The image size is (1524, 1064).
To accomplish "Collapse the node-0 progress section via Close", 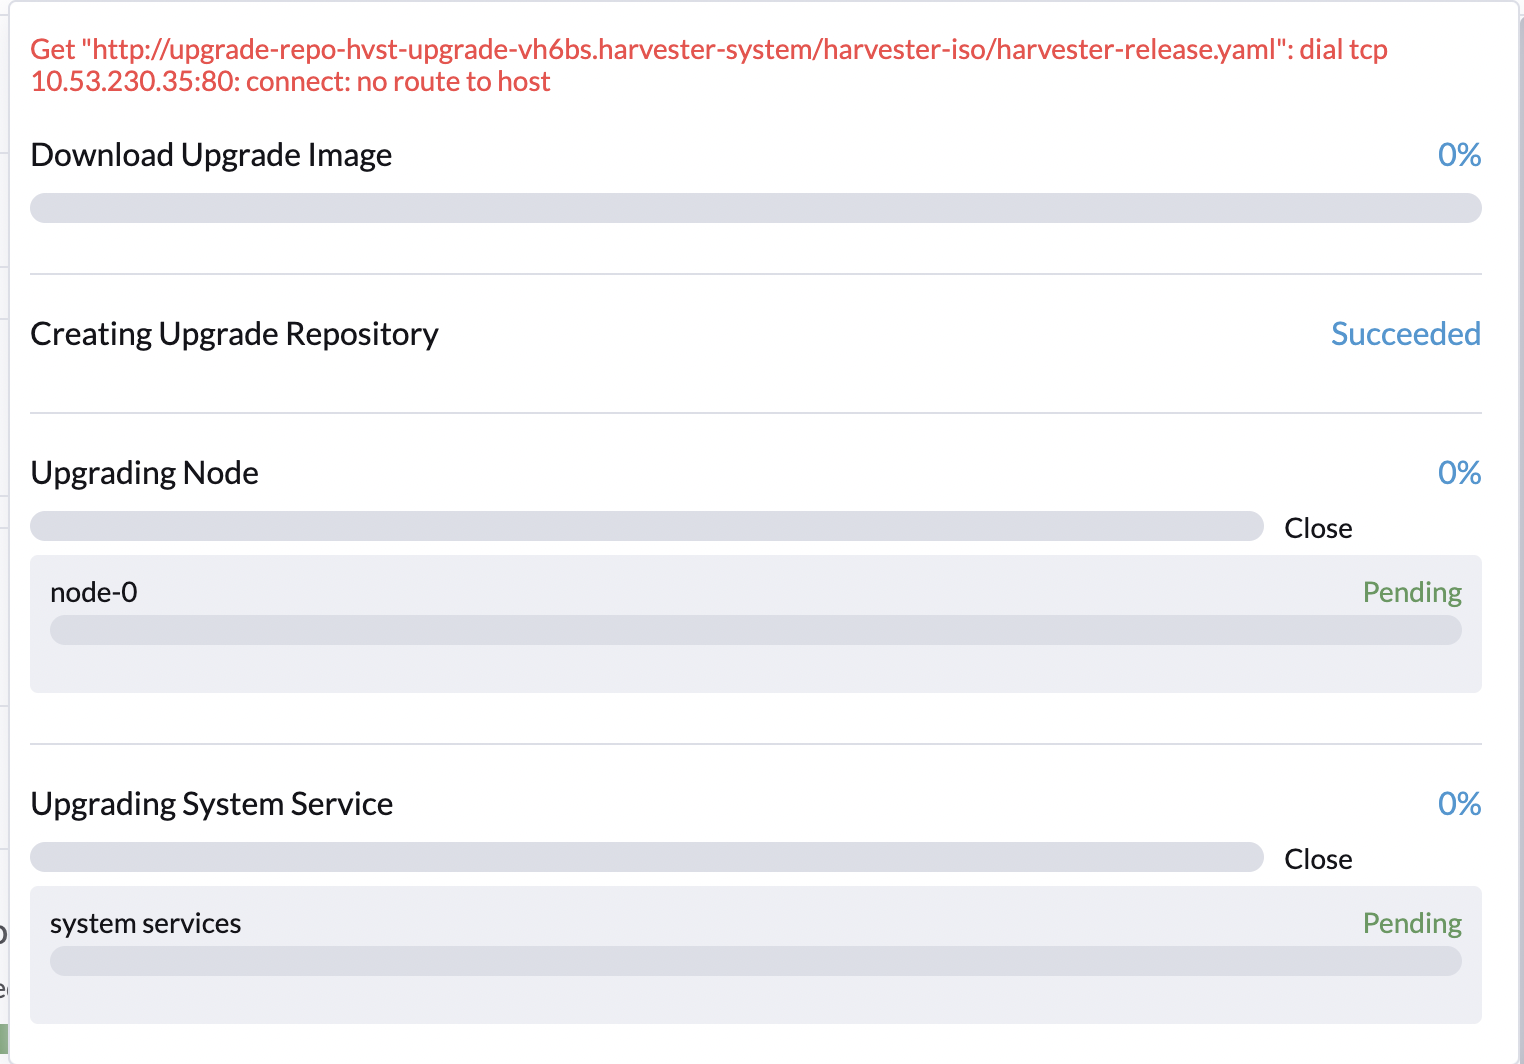I will (1317, 527).
